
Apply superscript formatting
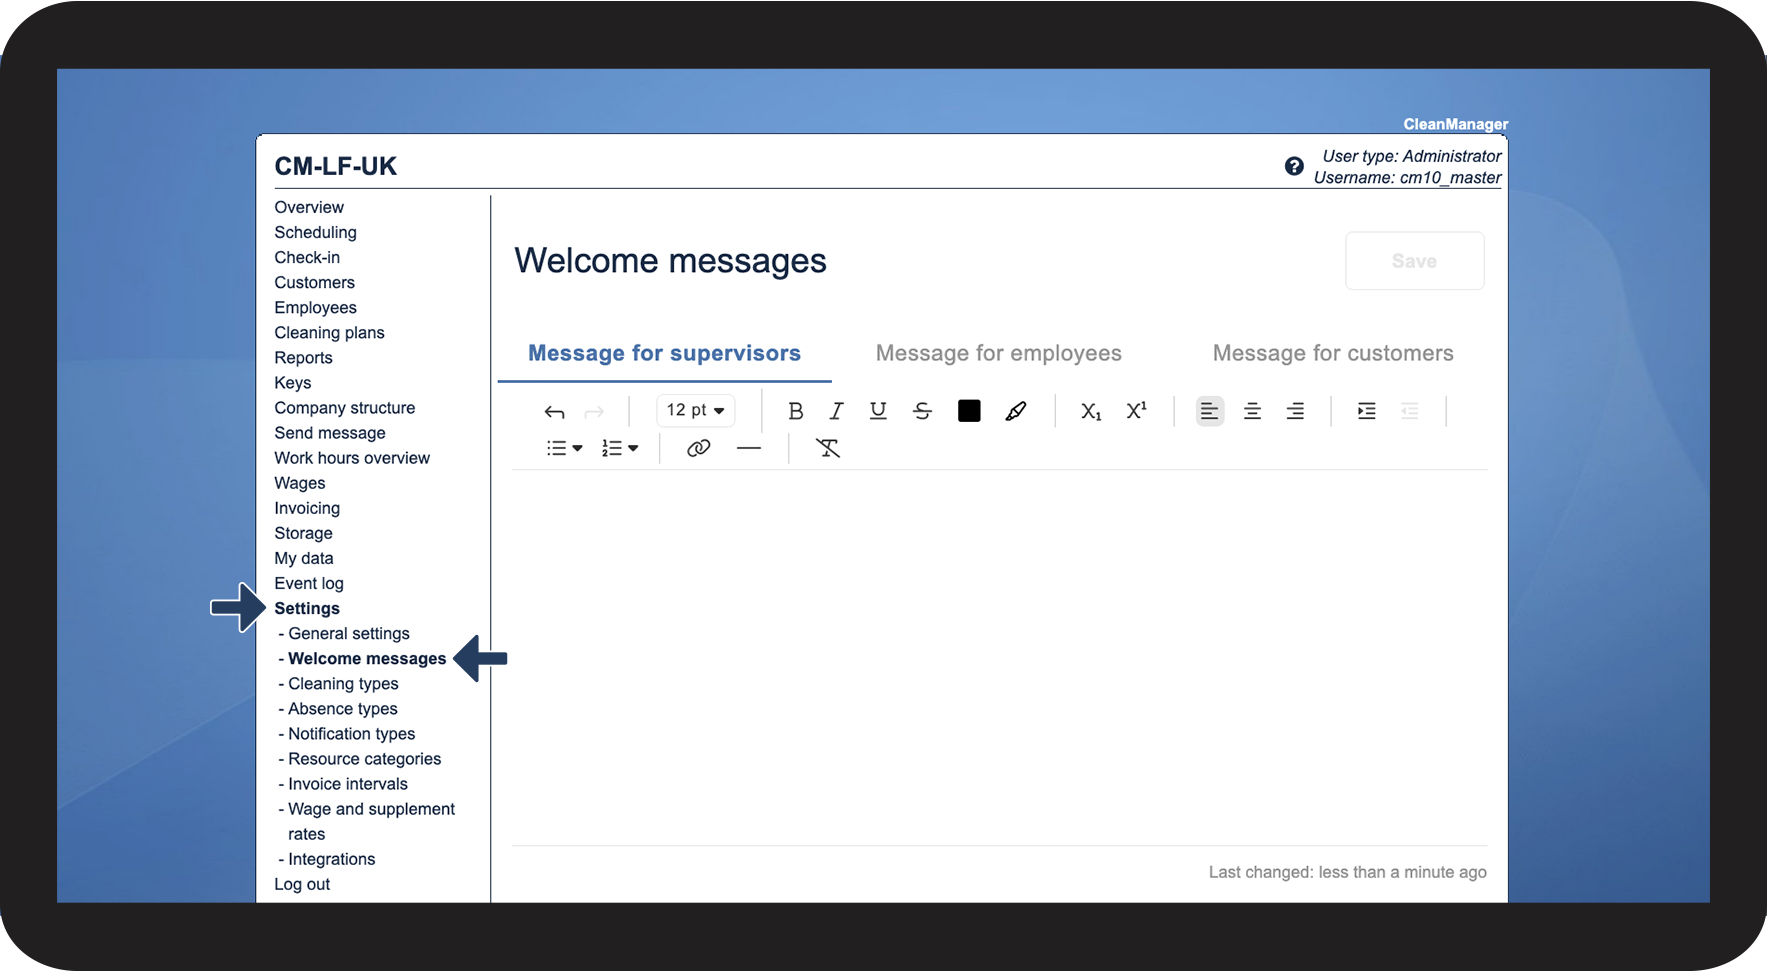tap(1136, 410)
